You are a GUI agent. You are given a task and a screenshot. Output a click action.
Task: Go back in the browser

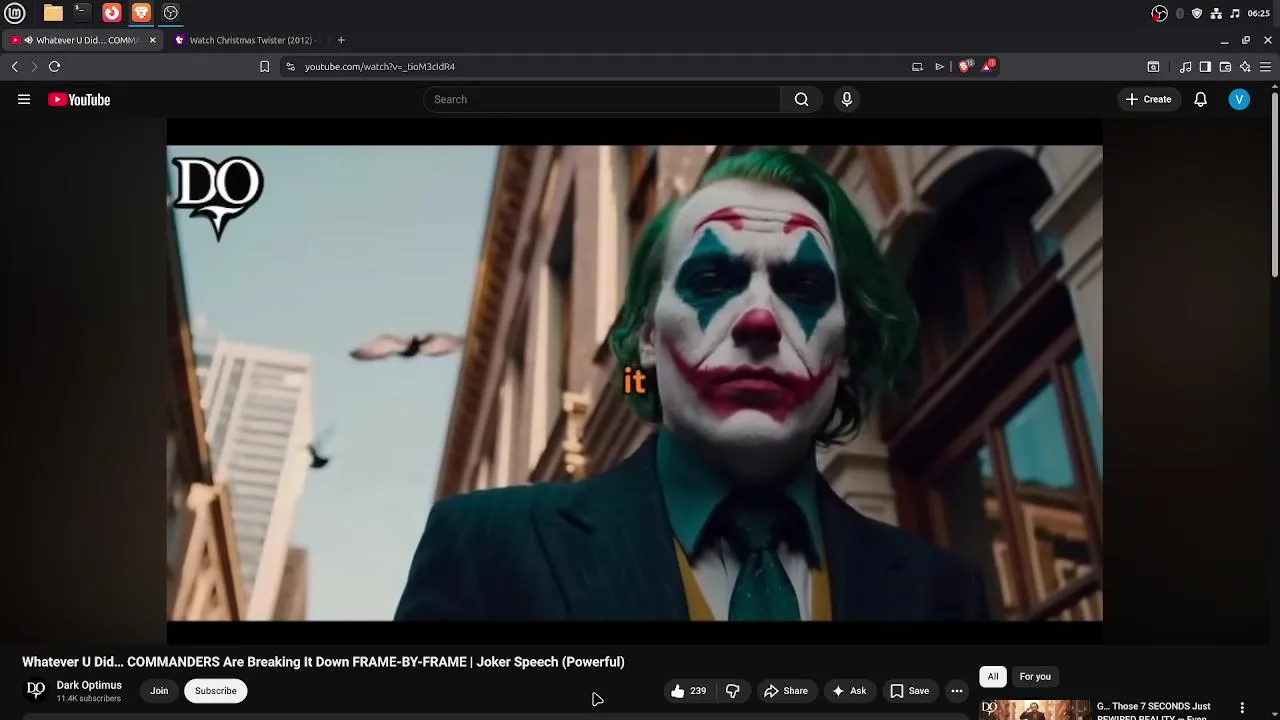15,66
